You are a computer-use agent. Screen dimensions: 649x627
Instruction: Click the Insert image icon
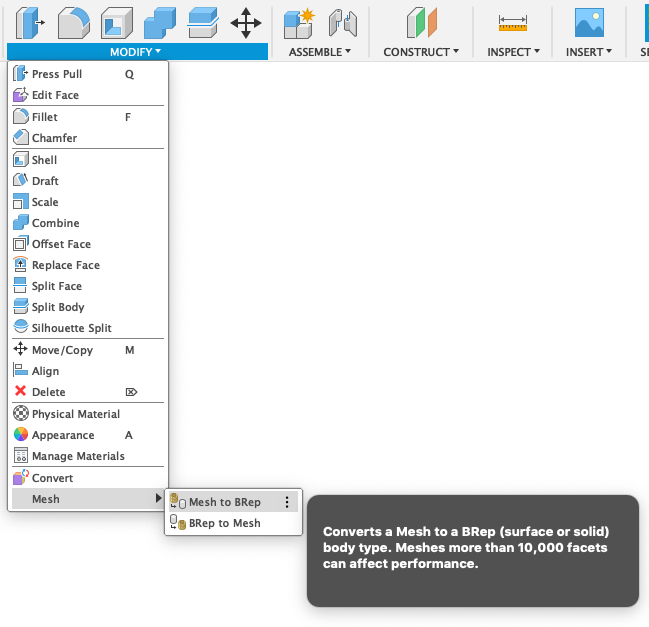589,23
